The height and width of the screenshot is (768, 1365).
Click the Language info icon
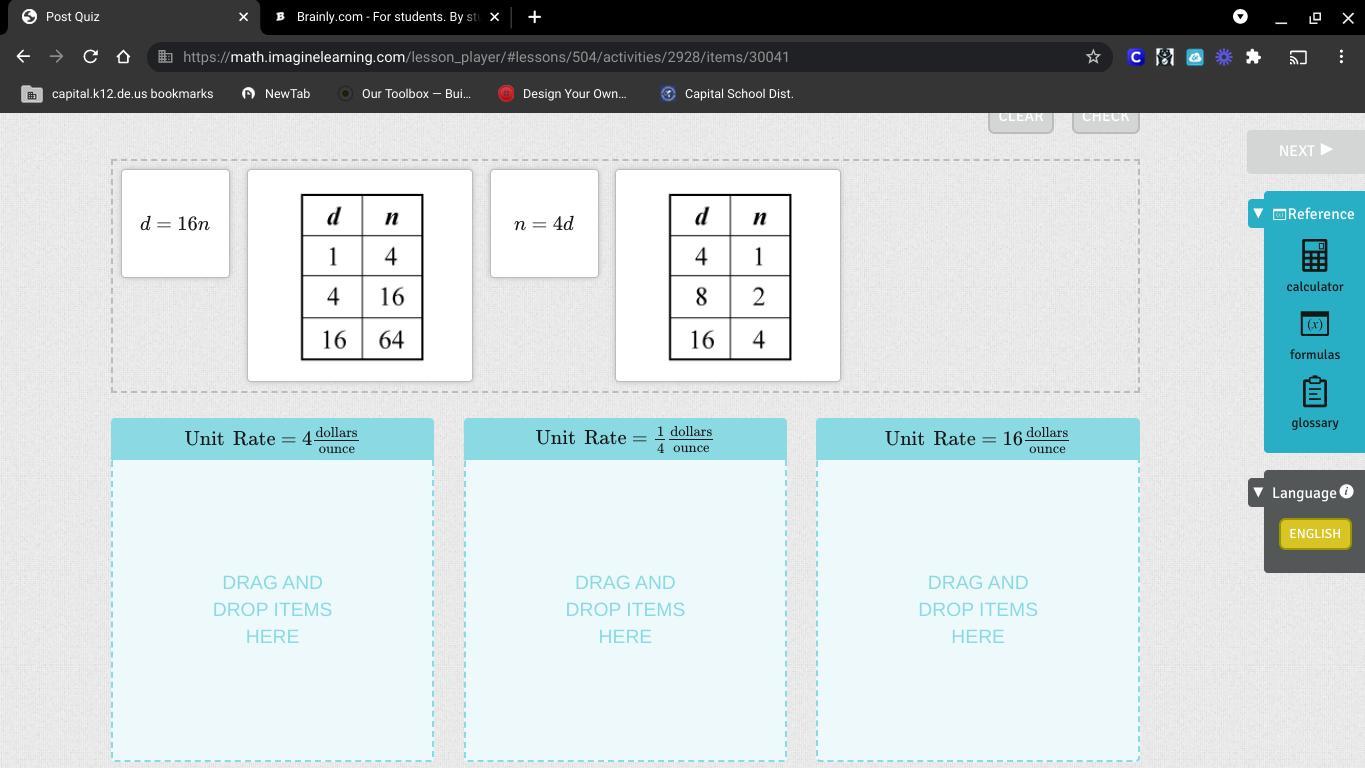click(1346, 491)
